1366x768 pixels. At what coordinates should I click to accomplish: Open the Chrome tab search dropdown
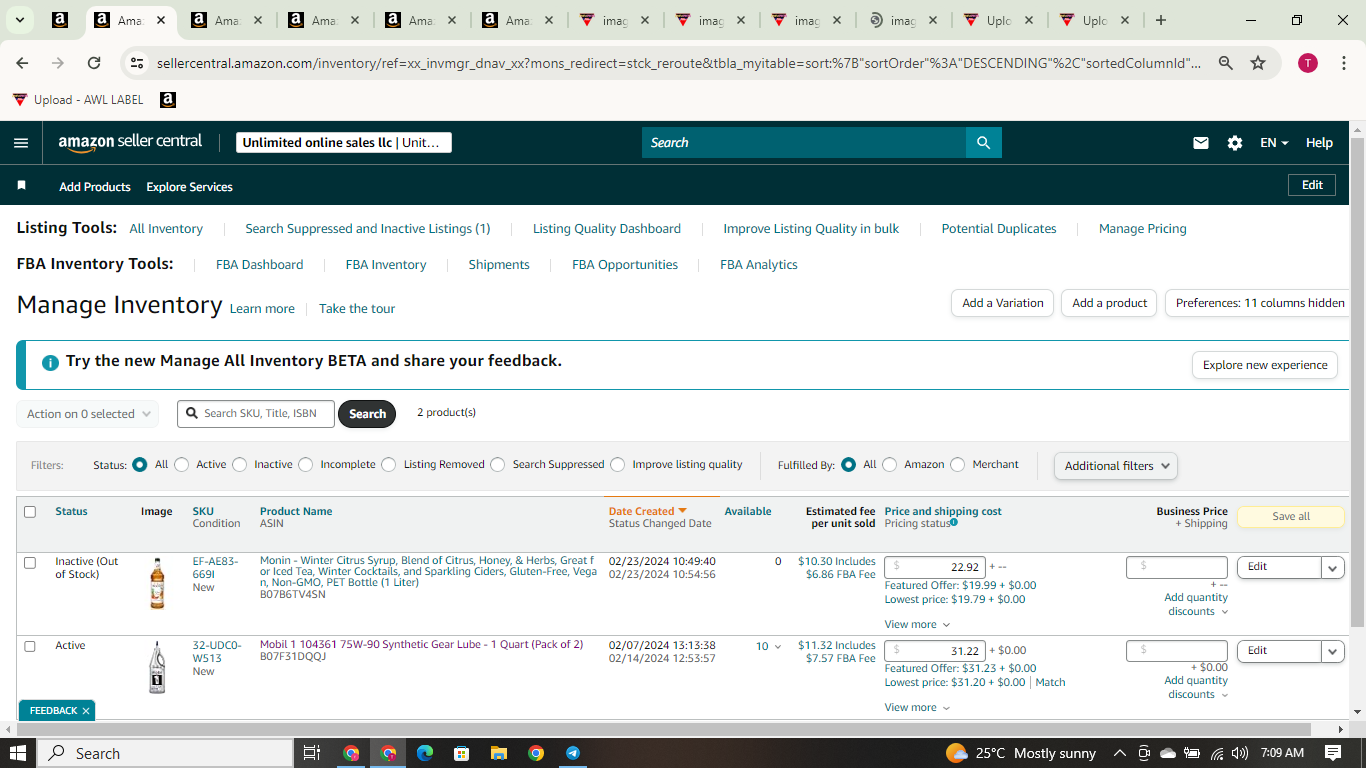tap(19, 20)
